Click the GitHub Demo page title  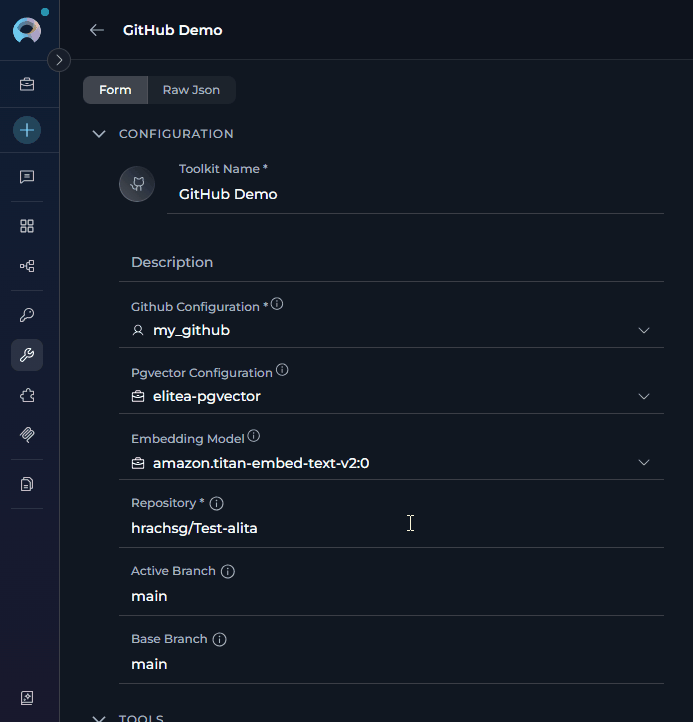click(x=173, y=30)
